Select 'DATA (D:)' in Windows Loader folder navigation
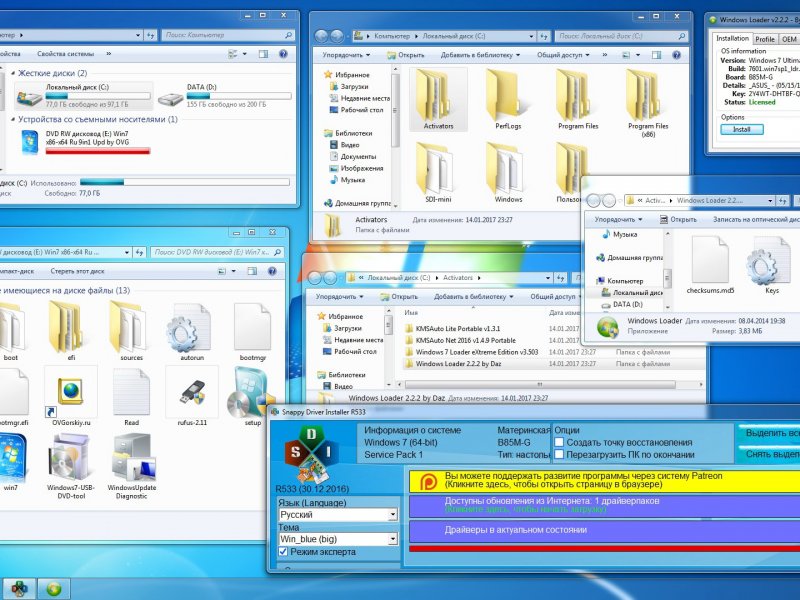Screen dimensions: 800x600 click(622, 304)
